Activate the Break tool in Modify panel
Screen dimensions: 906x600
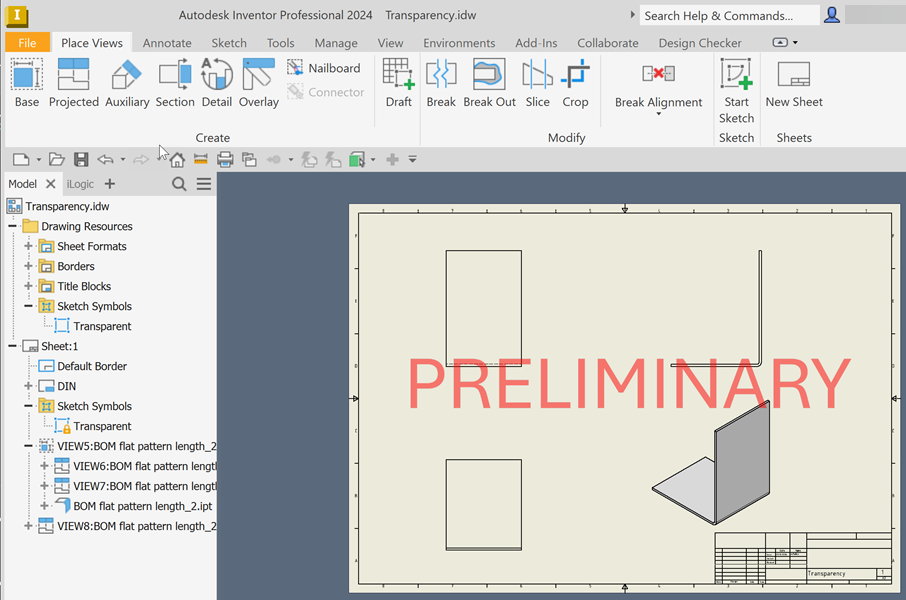441,85
